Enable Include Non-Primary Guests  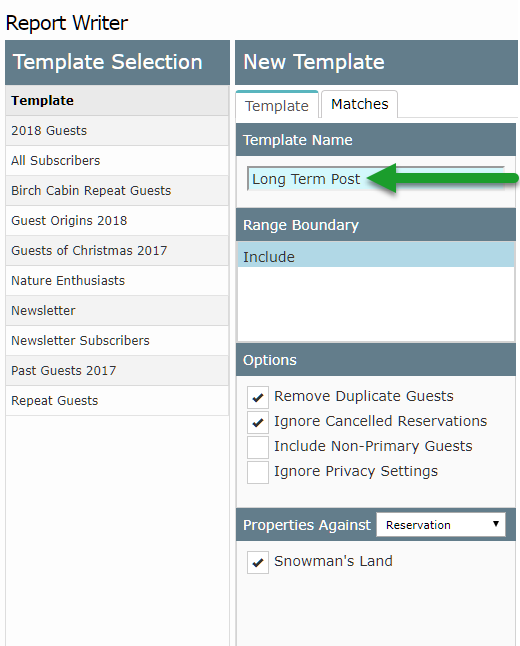(x=258, y=447)
